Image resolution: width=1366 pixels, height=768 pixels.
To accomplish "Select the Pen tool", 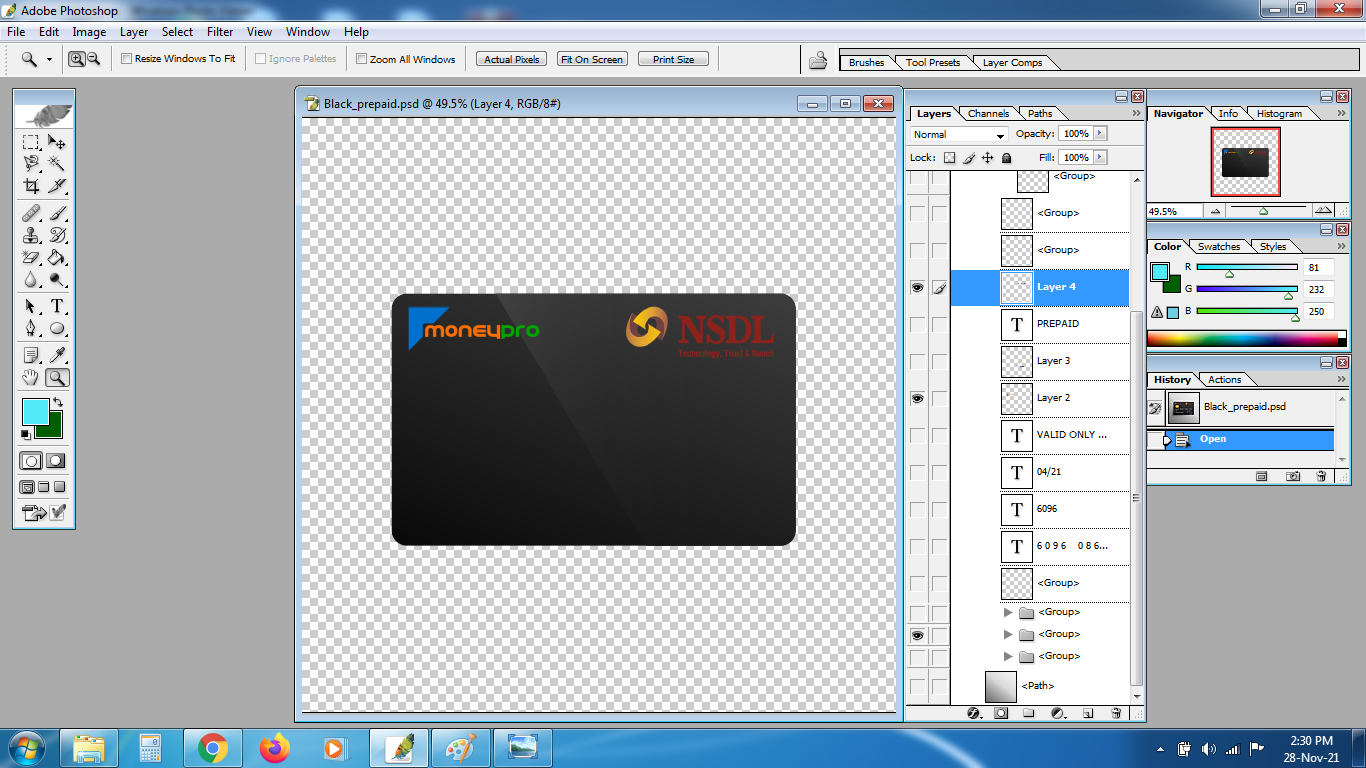I will point(31,328).
